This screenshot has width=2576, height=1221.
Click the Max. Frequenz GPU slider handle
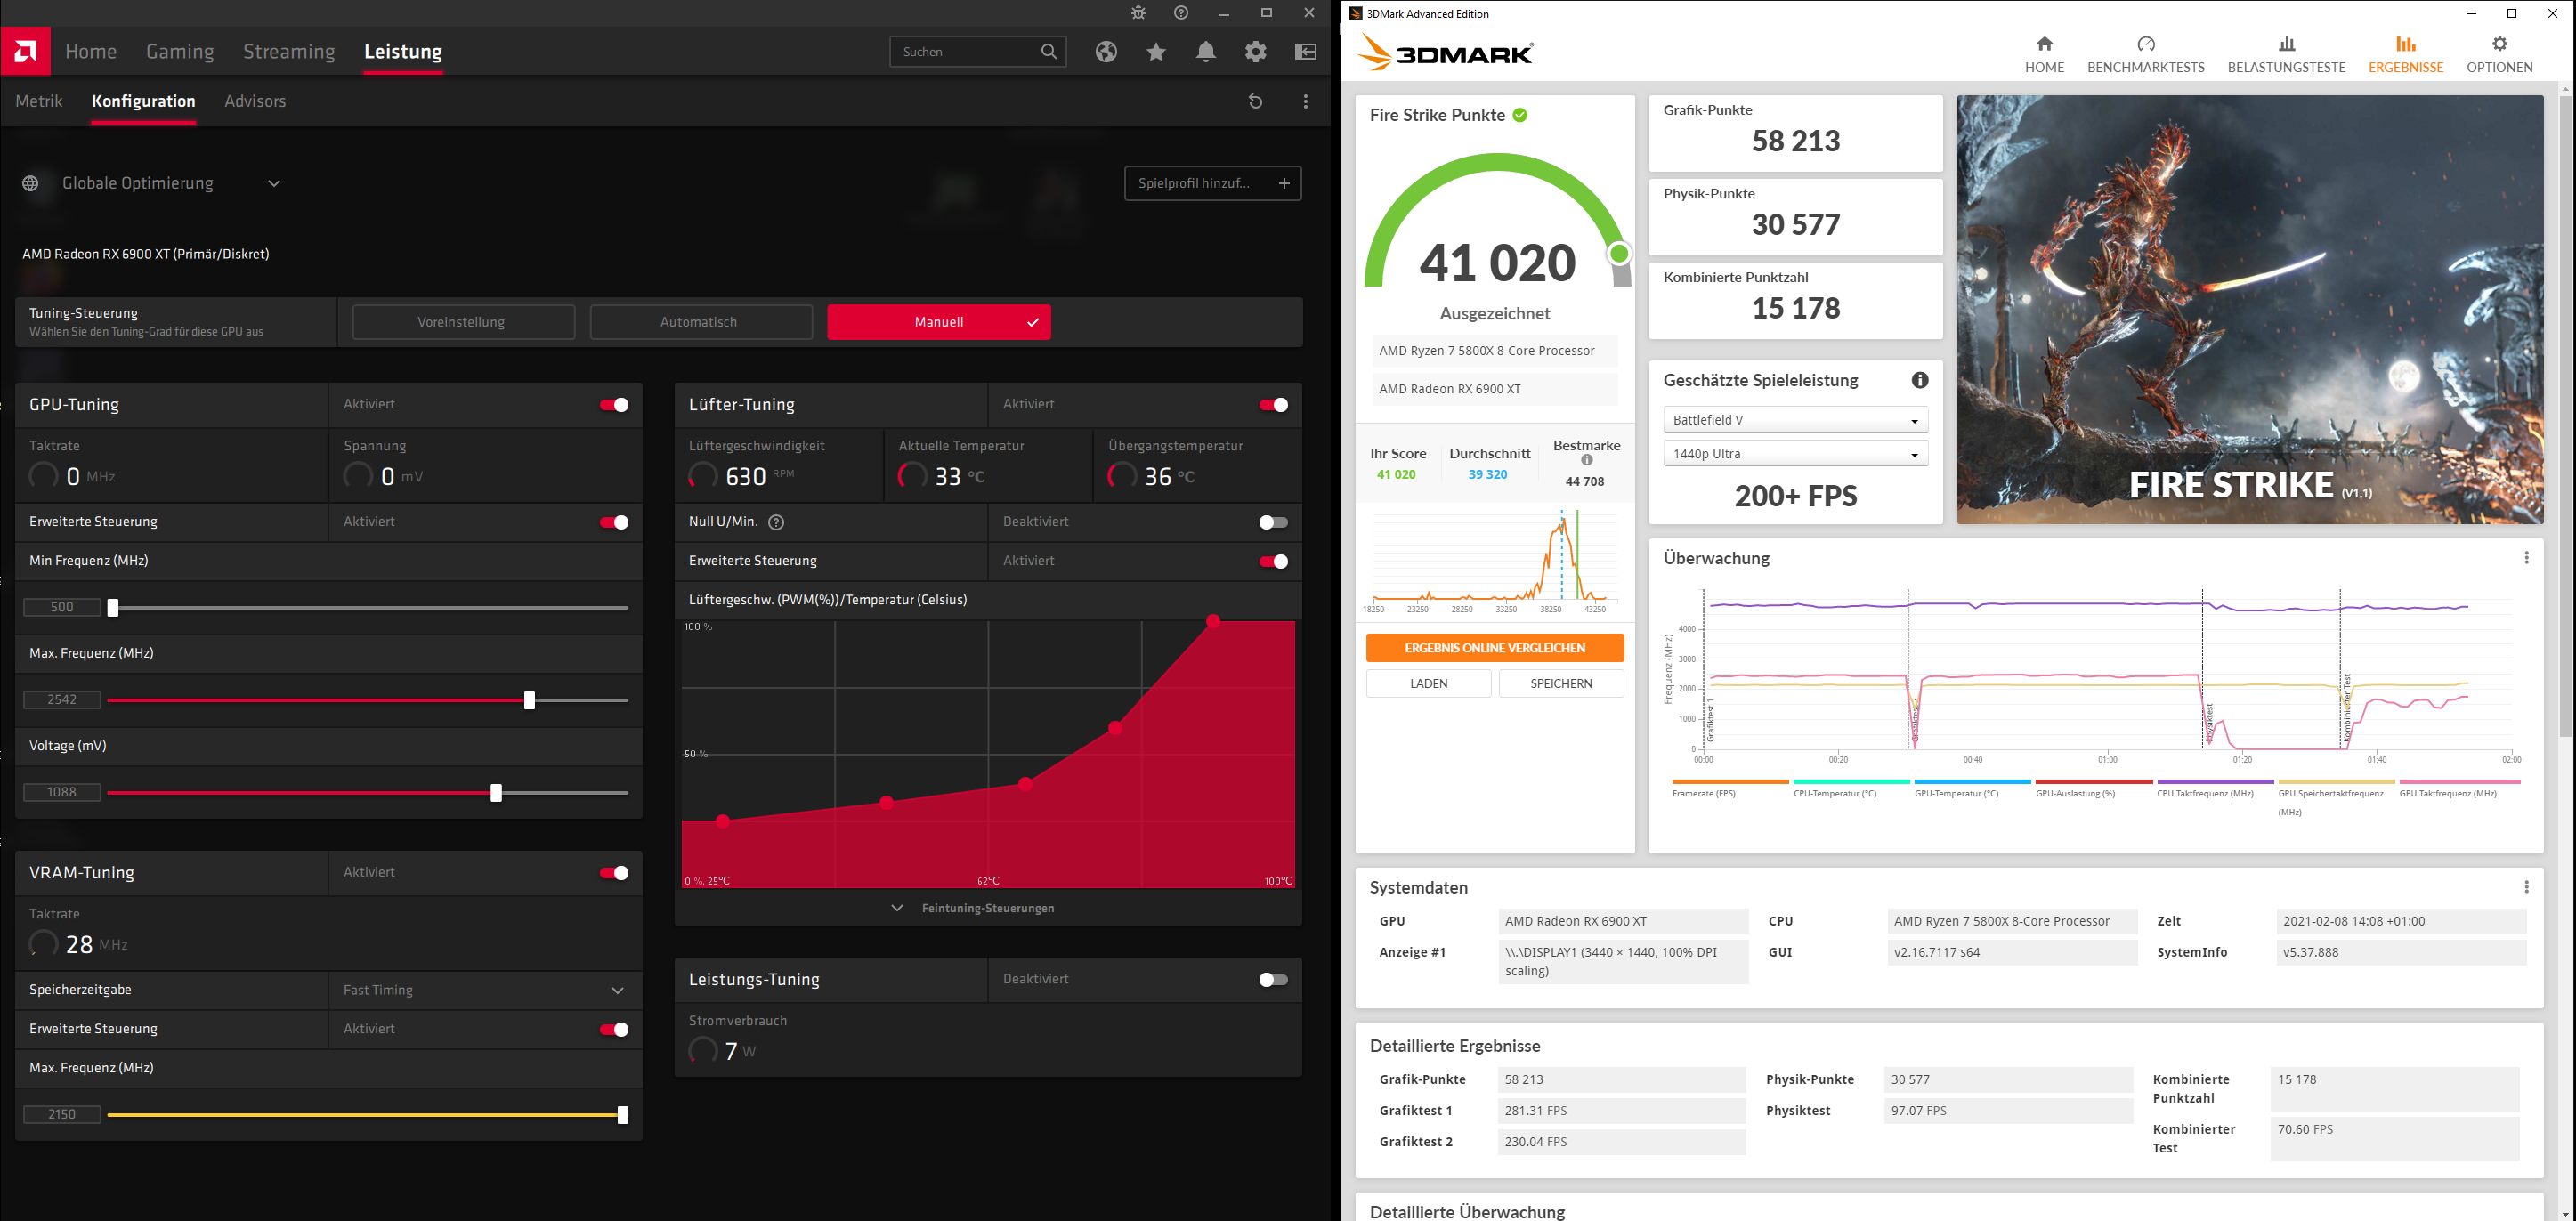(530, 700)
